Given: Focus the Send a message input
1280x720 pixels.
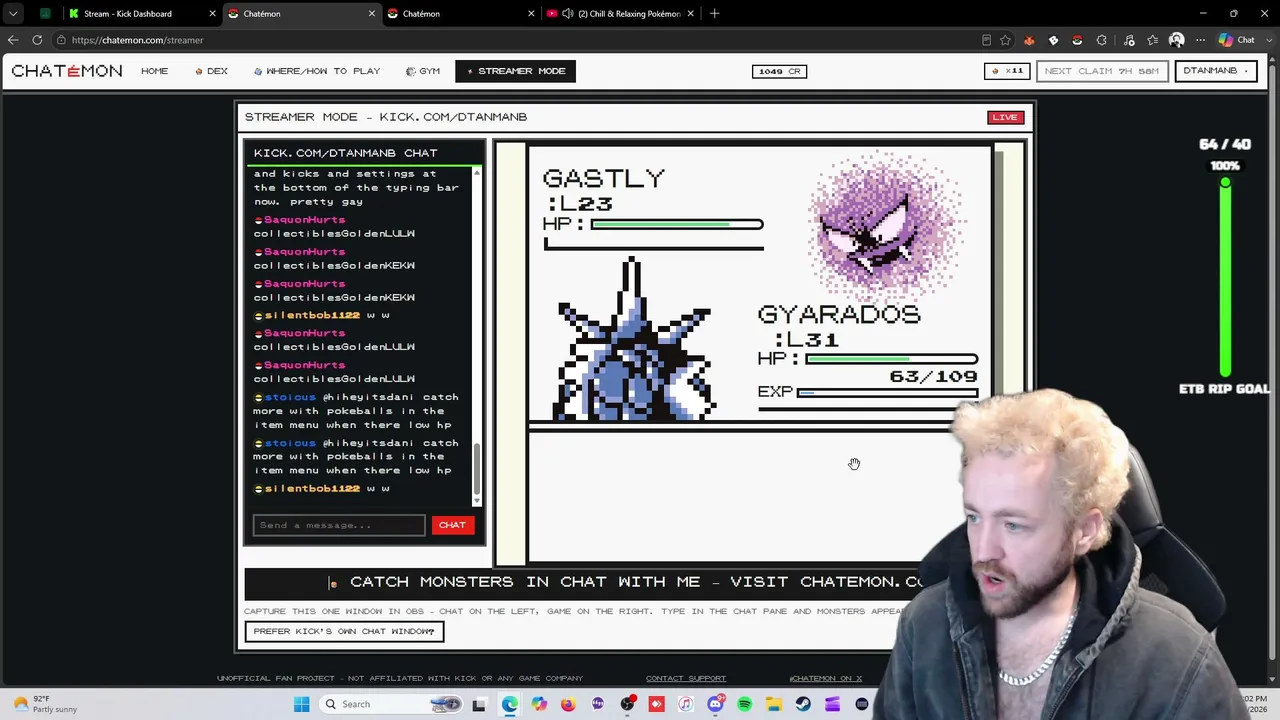Looking at the screenshot, I should pyautogui.click(x=339, y=525).
